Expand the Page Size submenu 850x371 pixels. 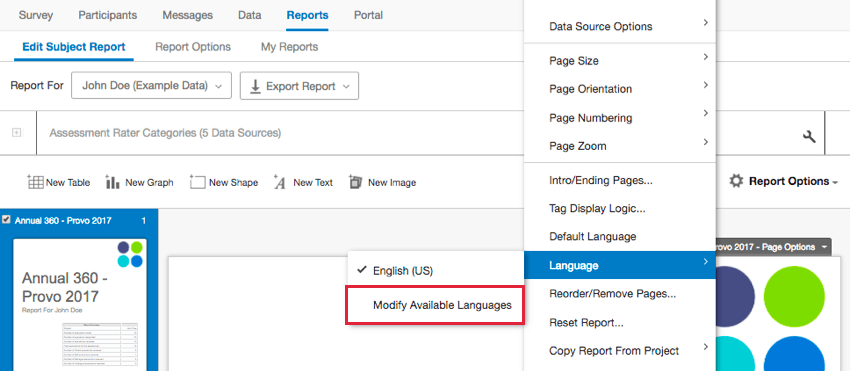[x=620, y=61]
